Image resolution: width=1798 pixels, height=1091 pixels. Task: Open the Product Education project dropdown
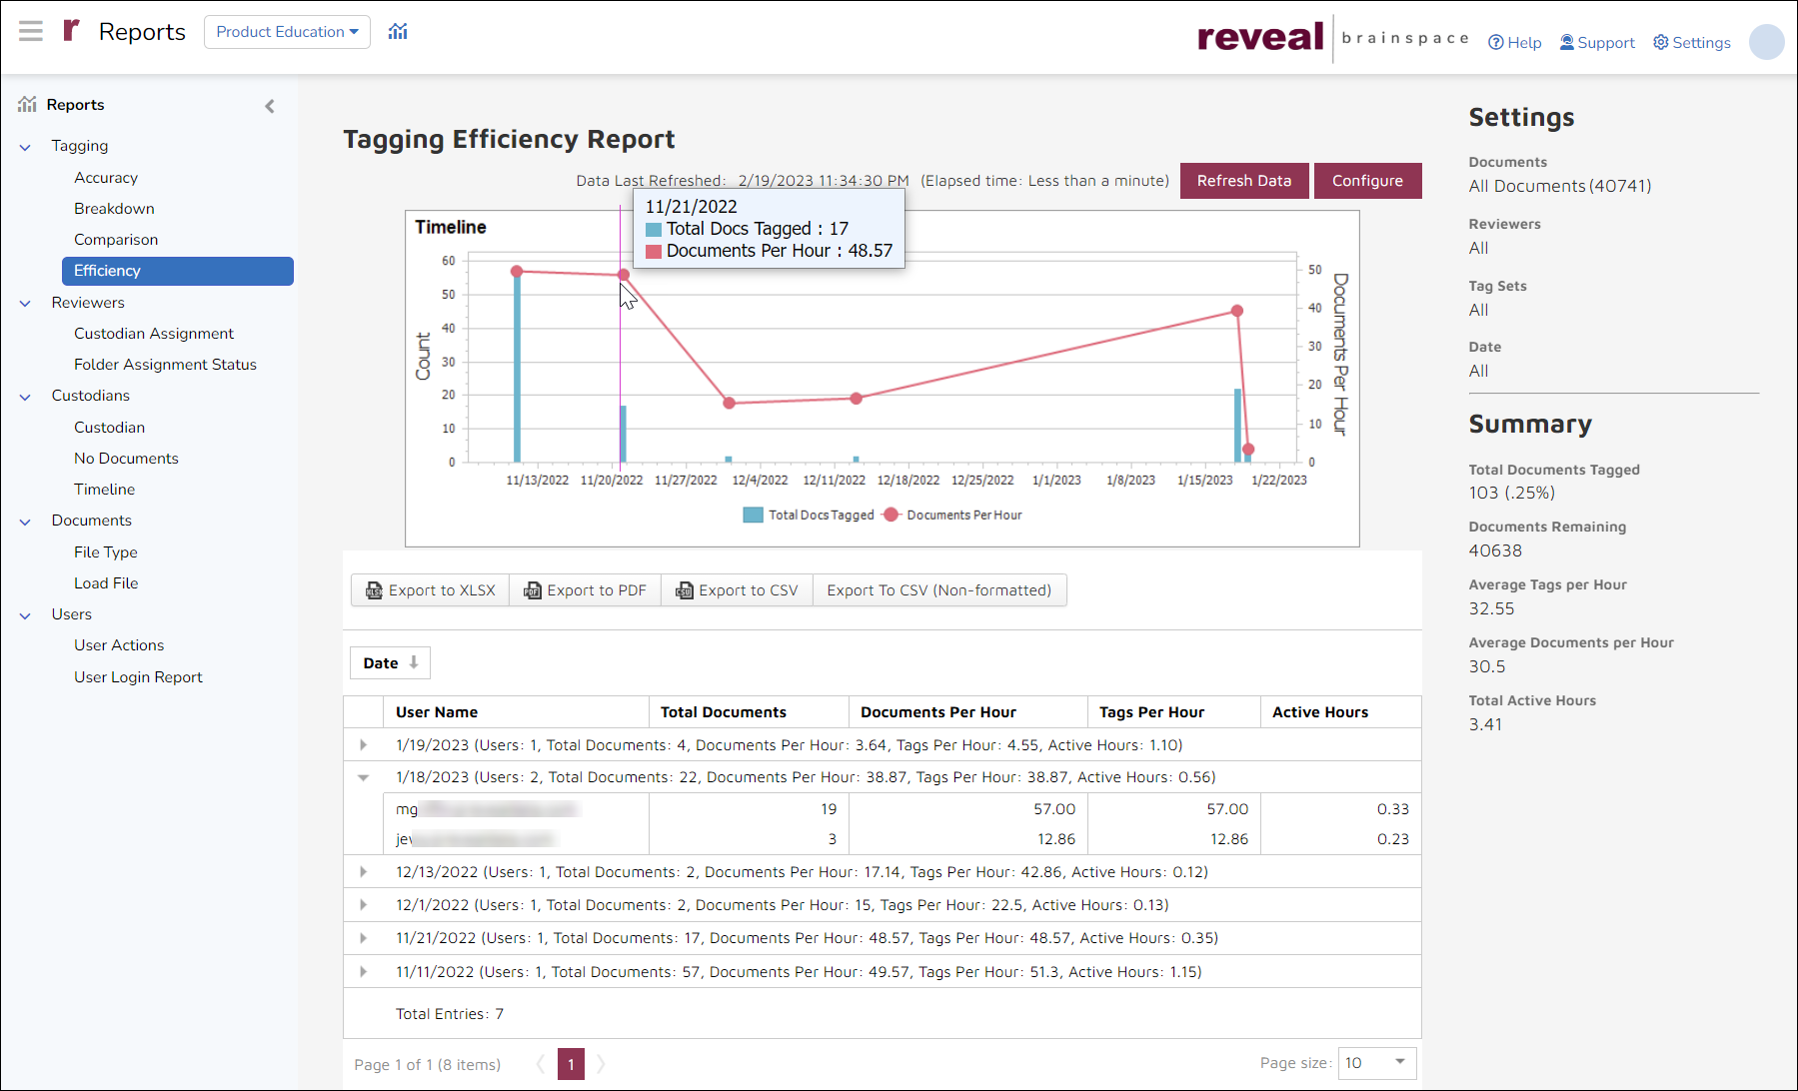(x=287, y=32)
